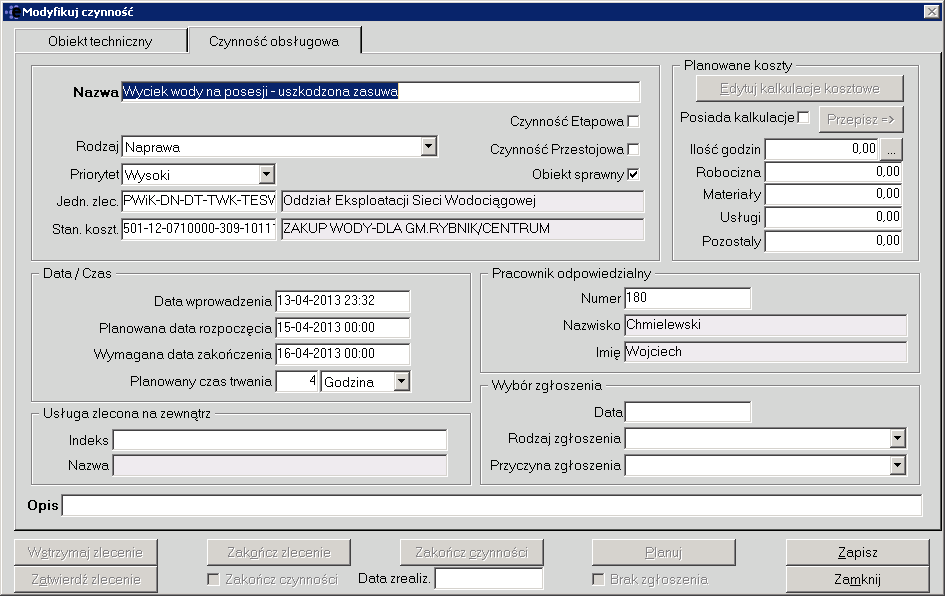Click the Wymagana data zakończenia field
945x596 pixels.
[x=342, y=354]
